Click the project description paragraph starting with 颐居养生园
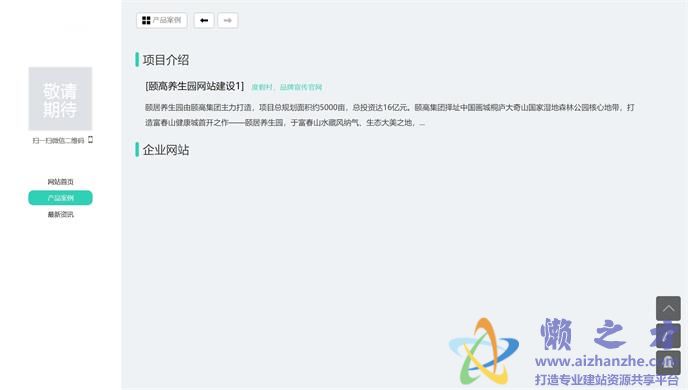688x390 pixels. coord(390,115)
